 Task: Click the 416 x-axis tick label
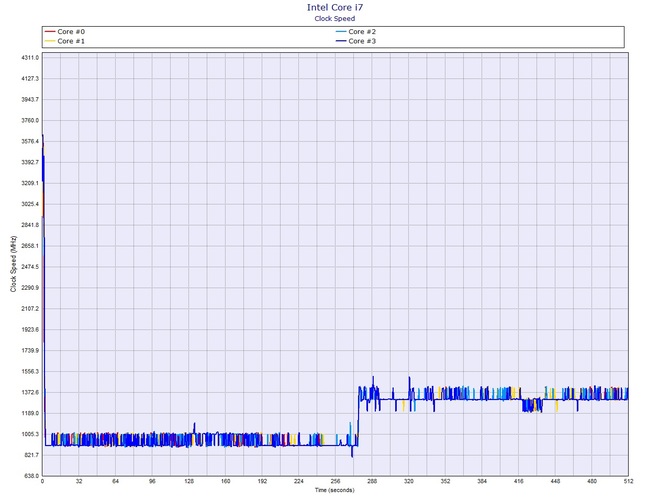tap(519, 481)
